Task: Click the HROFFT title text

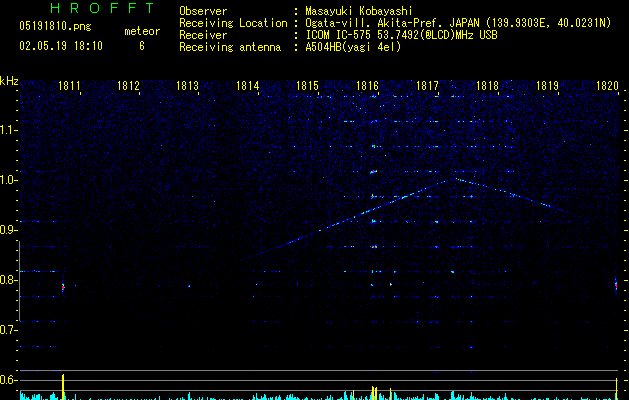Action: pos(103,8)
